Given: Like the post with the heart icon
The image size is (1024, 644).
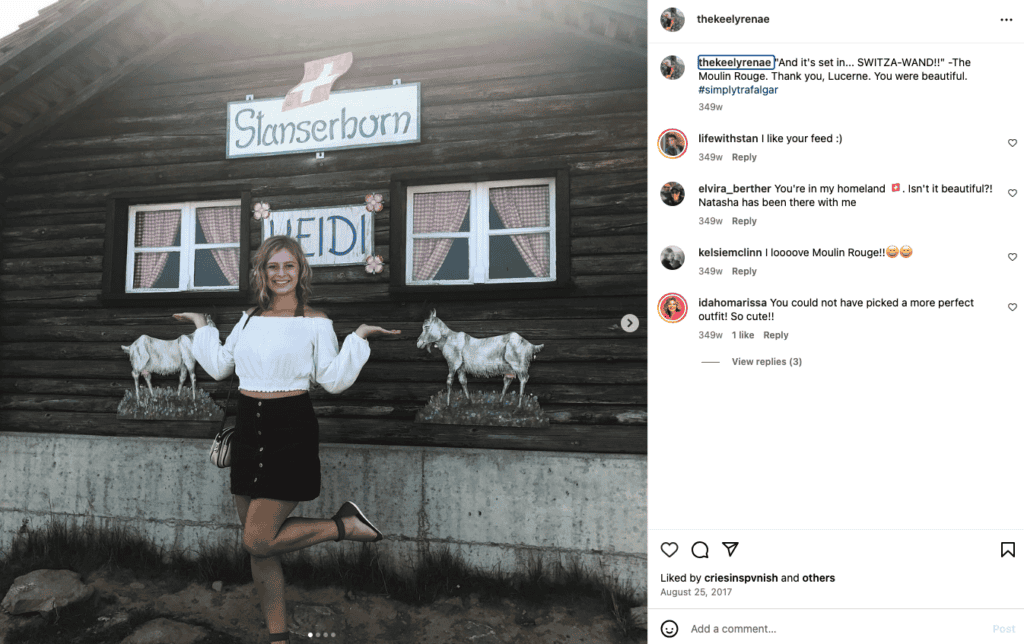Looking at the screenshot, I should pos(669,549).
